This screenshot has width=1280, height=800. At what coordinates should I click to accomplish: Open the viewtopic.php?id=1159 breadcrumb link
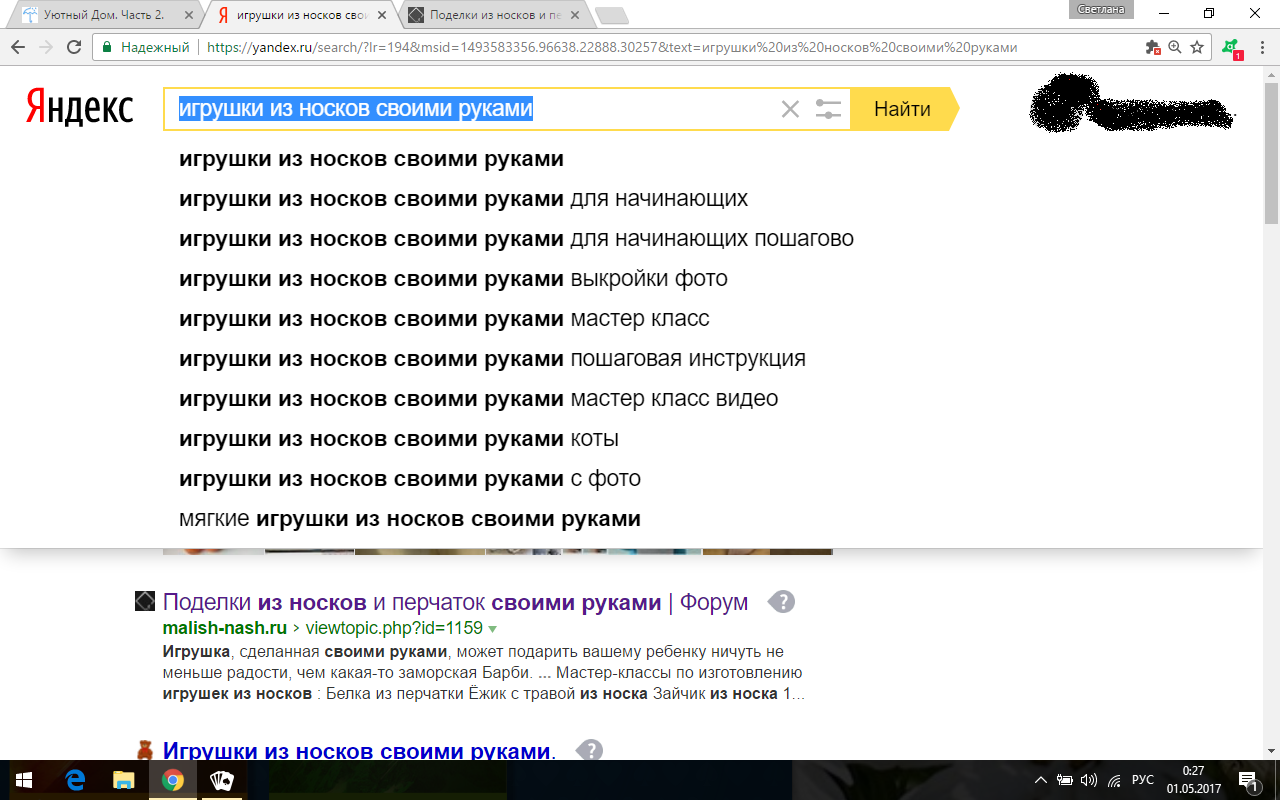click(x=394, y=629)
